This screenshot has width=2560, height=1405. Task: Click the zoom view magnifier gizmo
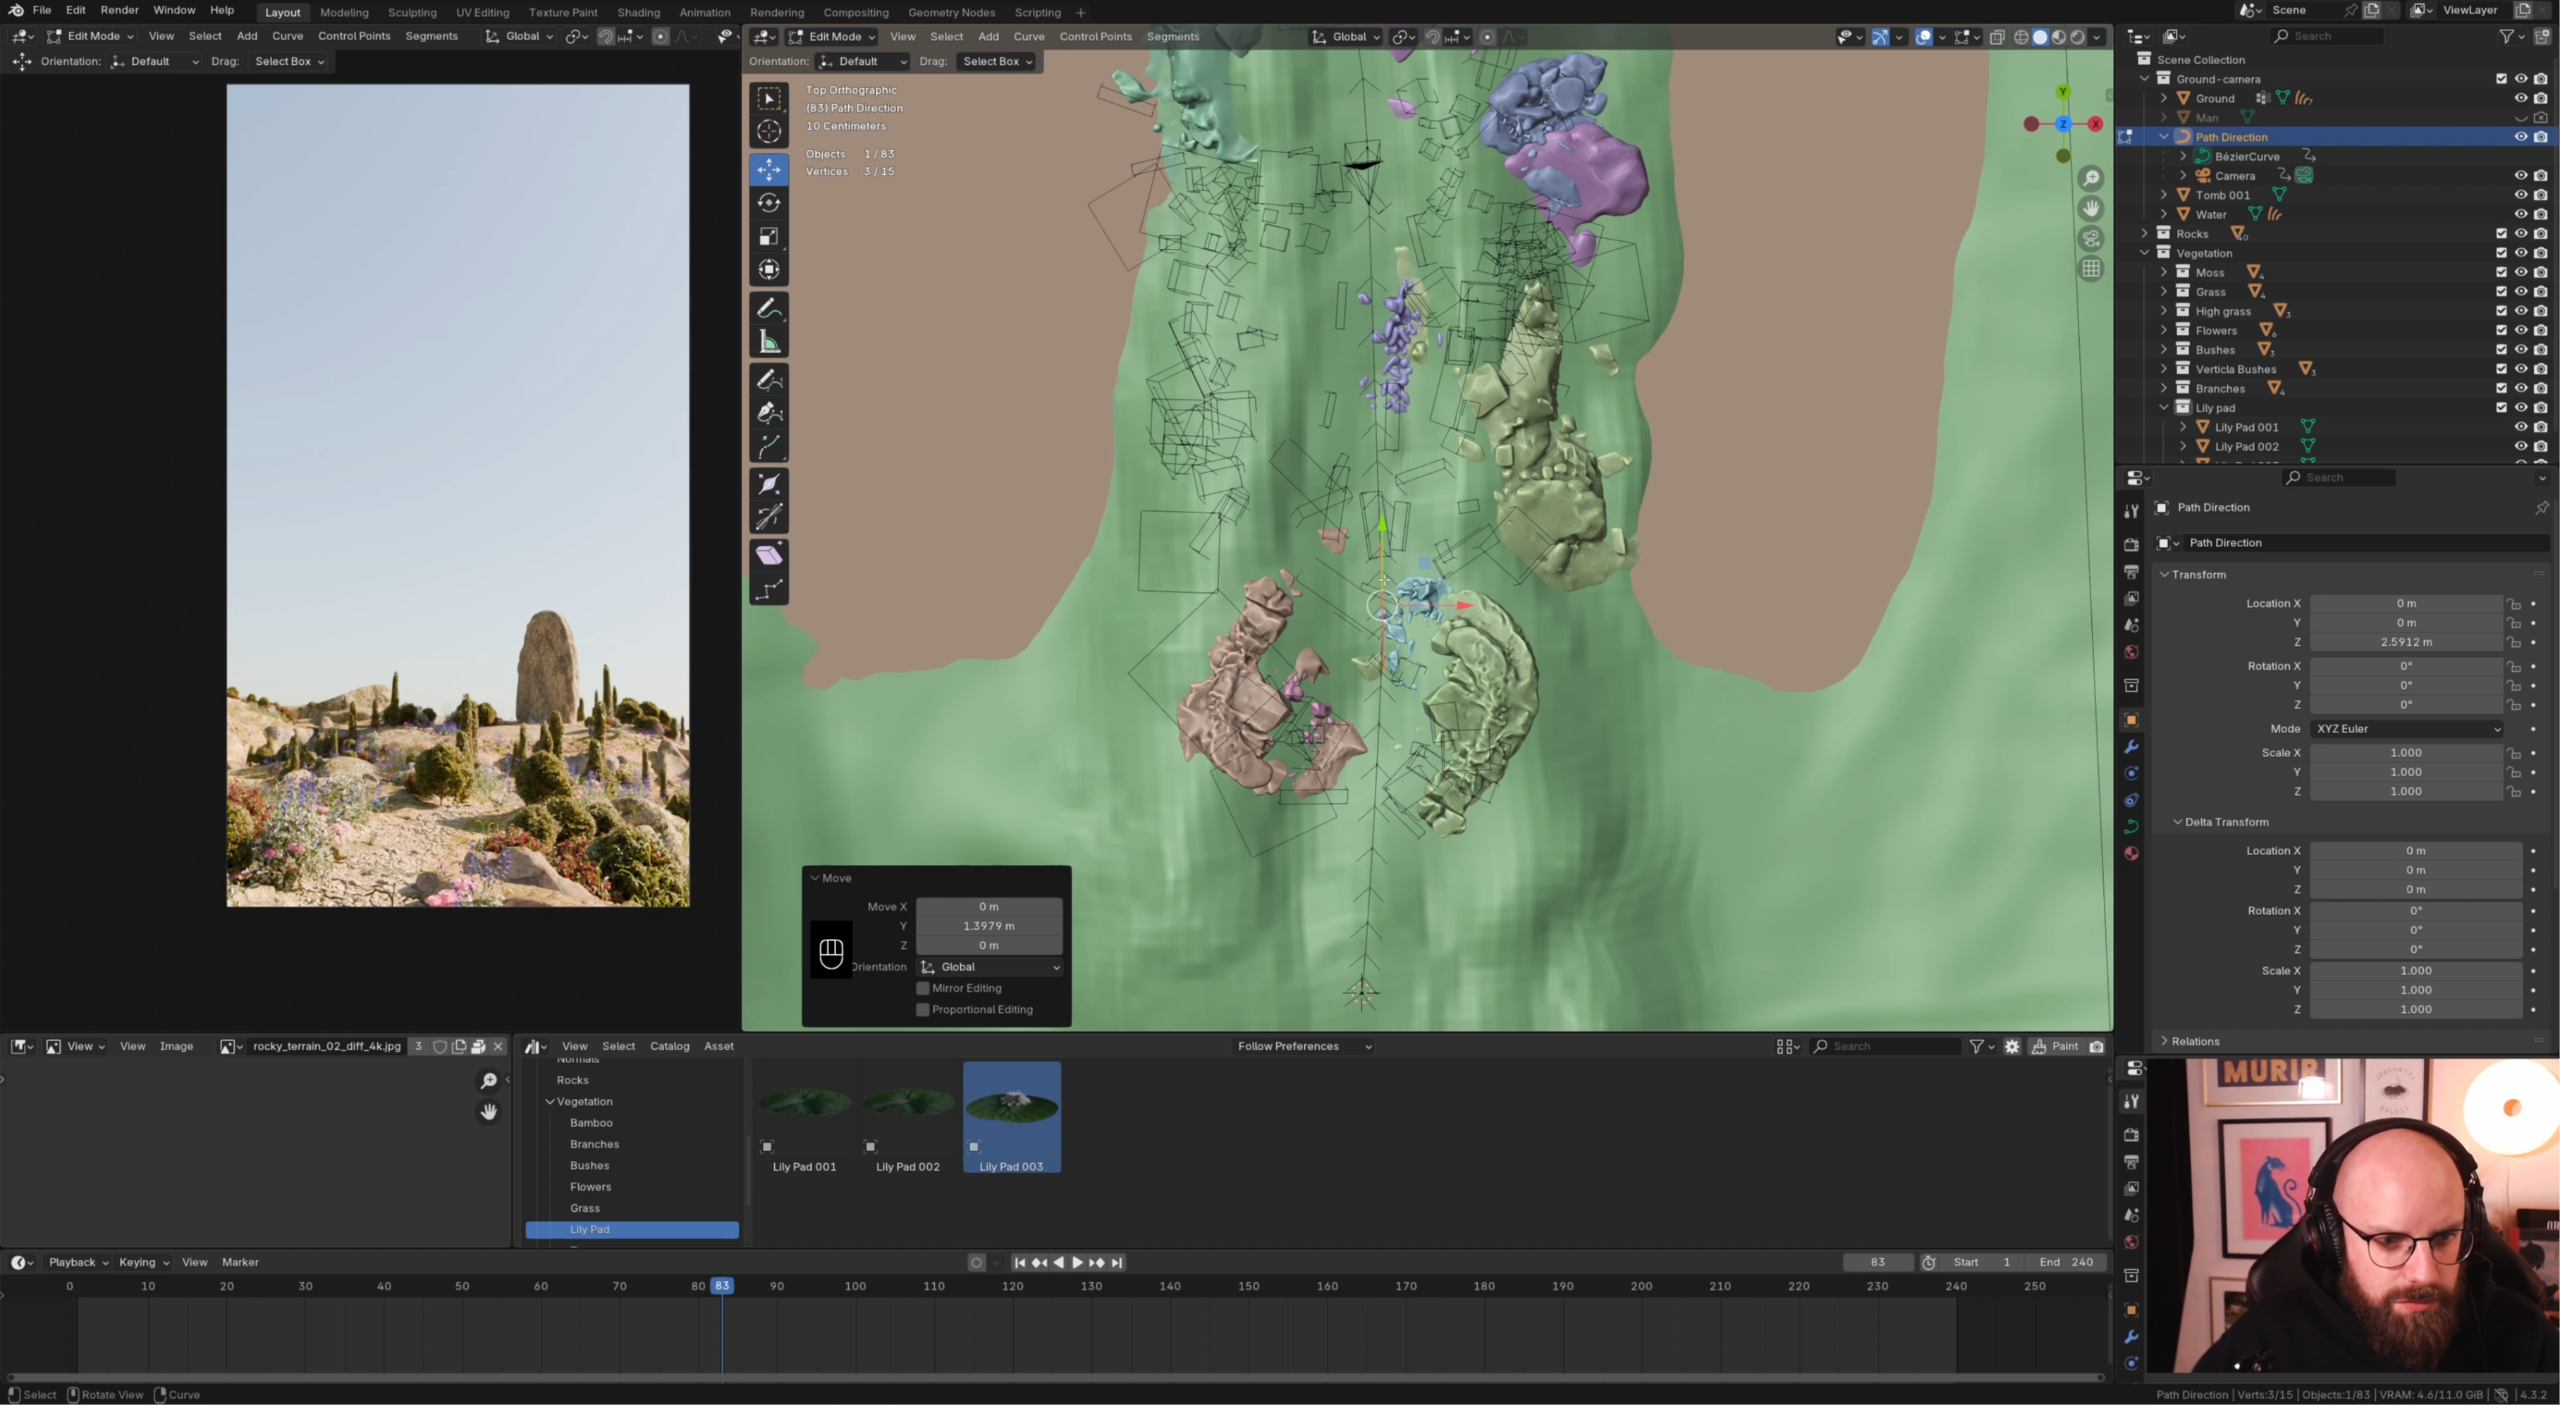coord(2090,179)
